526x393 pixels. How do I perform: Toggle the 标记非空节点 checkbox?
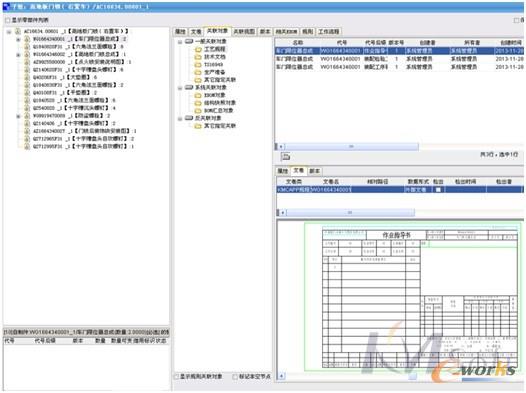coord(235,377)
